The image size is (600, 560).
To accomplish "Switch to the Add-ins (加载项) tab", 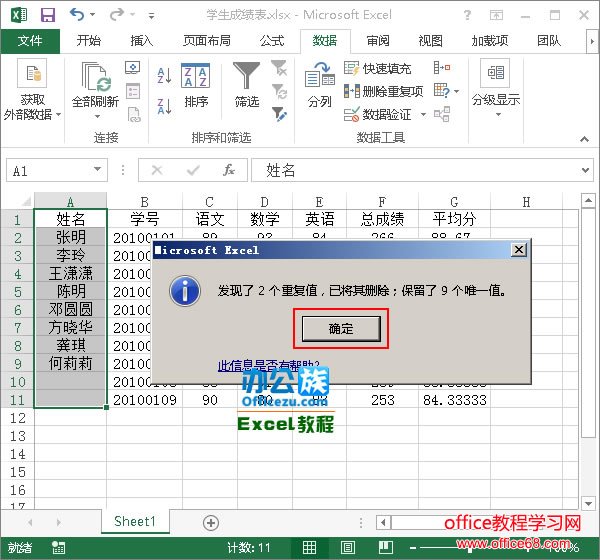I will pos(490,41).
